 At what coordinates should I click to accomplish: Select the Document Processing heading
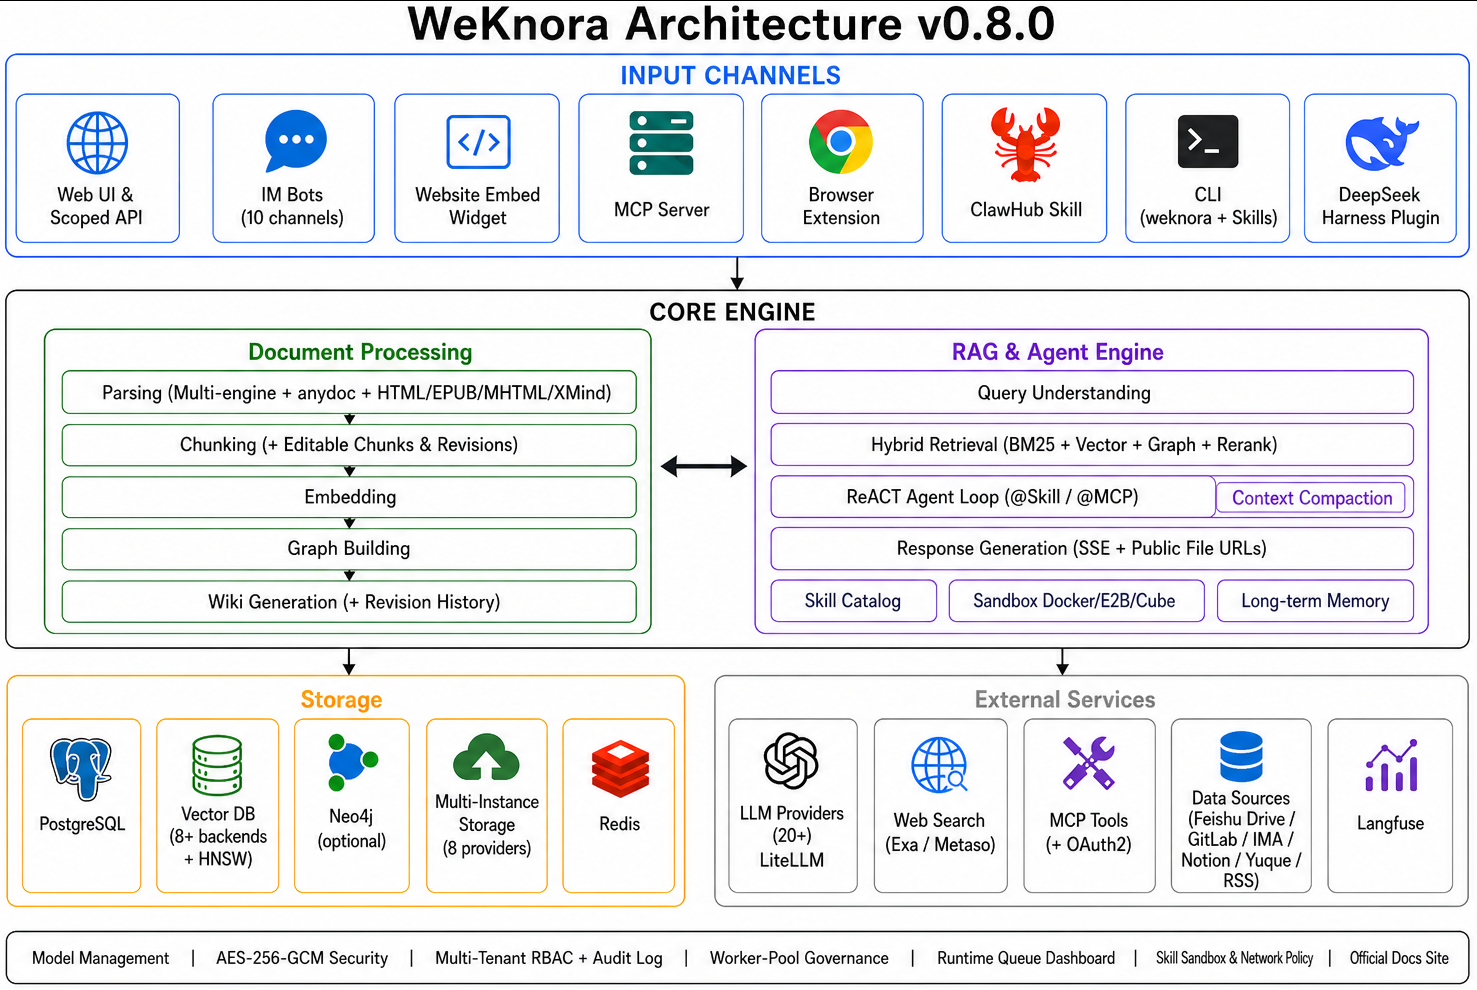[360, 352]
